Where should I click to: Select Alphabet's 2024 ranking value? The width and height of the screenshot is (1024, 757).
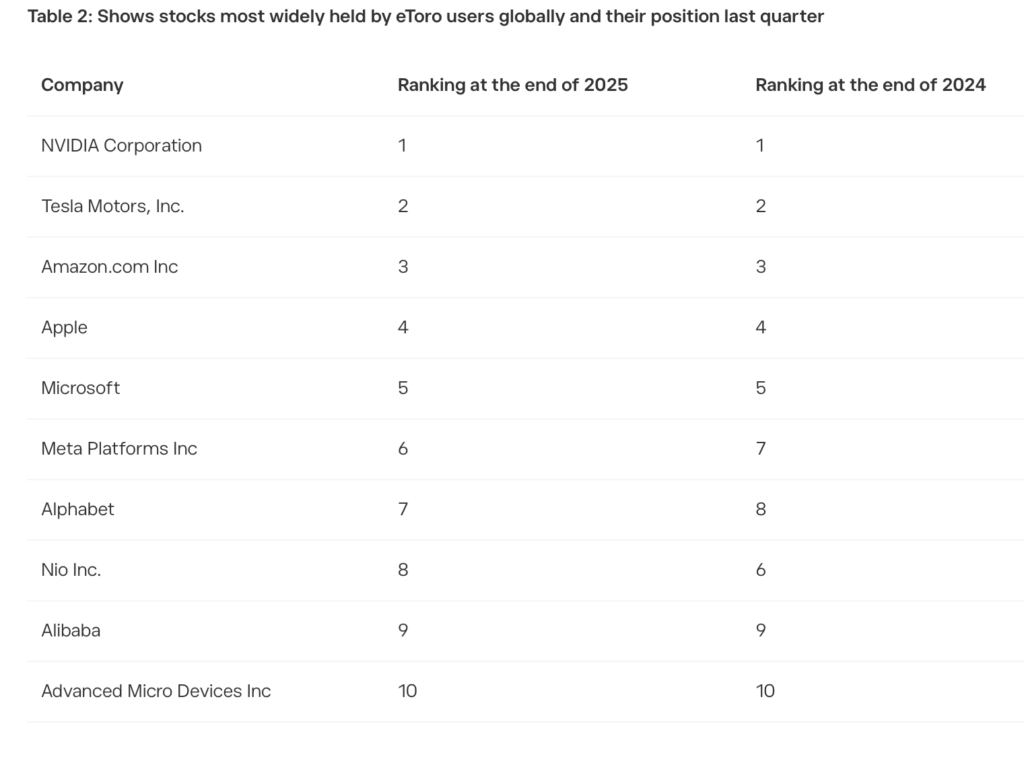pyautogui.click(x=761, y=509)
